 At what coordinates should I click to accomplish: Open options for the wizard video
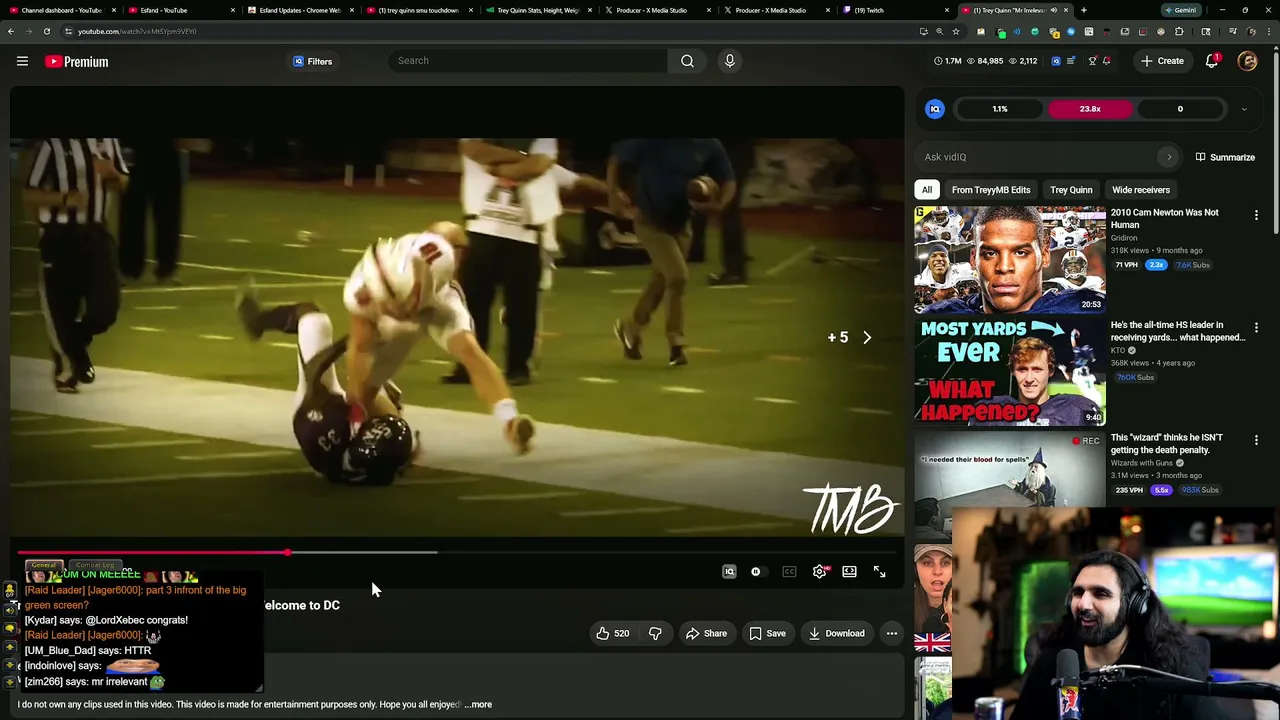[1256, 440]
